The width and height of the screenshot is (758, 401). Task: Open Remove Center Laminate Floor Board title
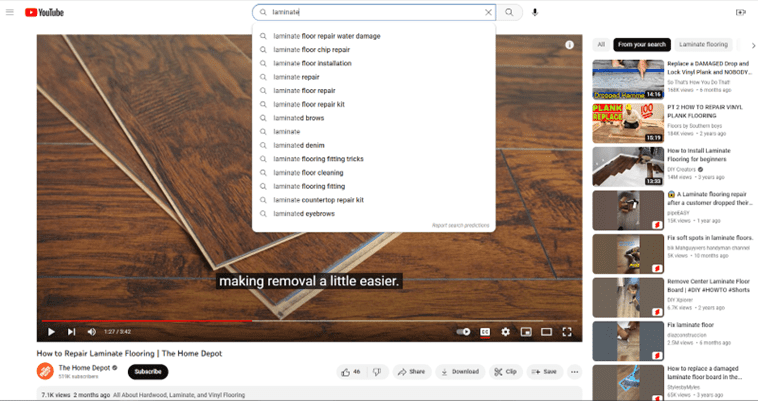click(x=709, y=286)
